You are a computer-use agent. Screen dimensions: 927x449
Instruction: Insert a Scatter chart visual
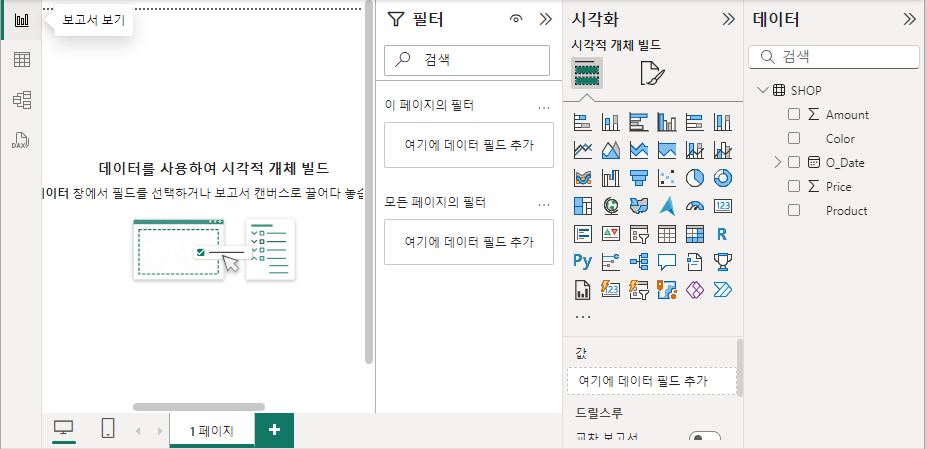[x=667, y=177]
